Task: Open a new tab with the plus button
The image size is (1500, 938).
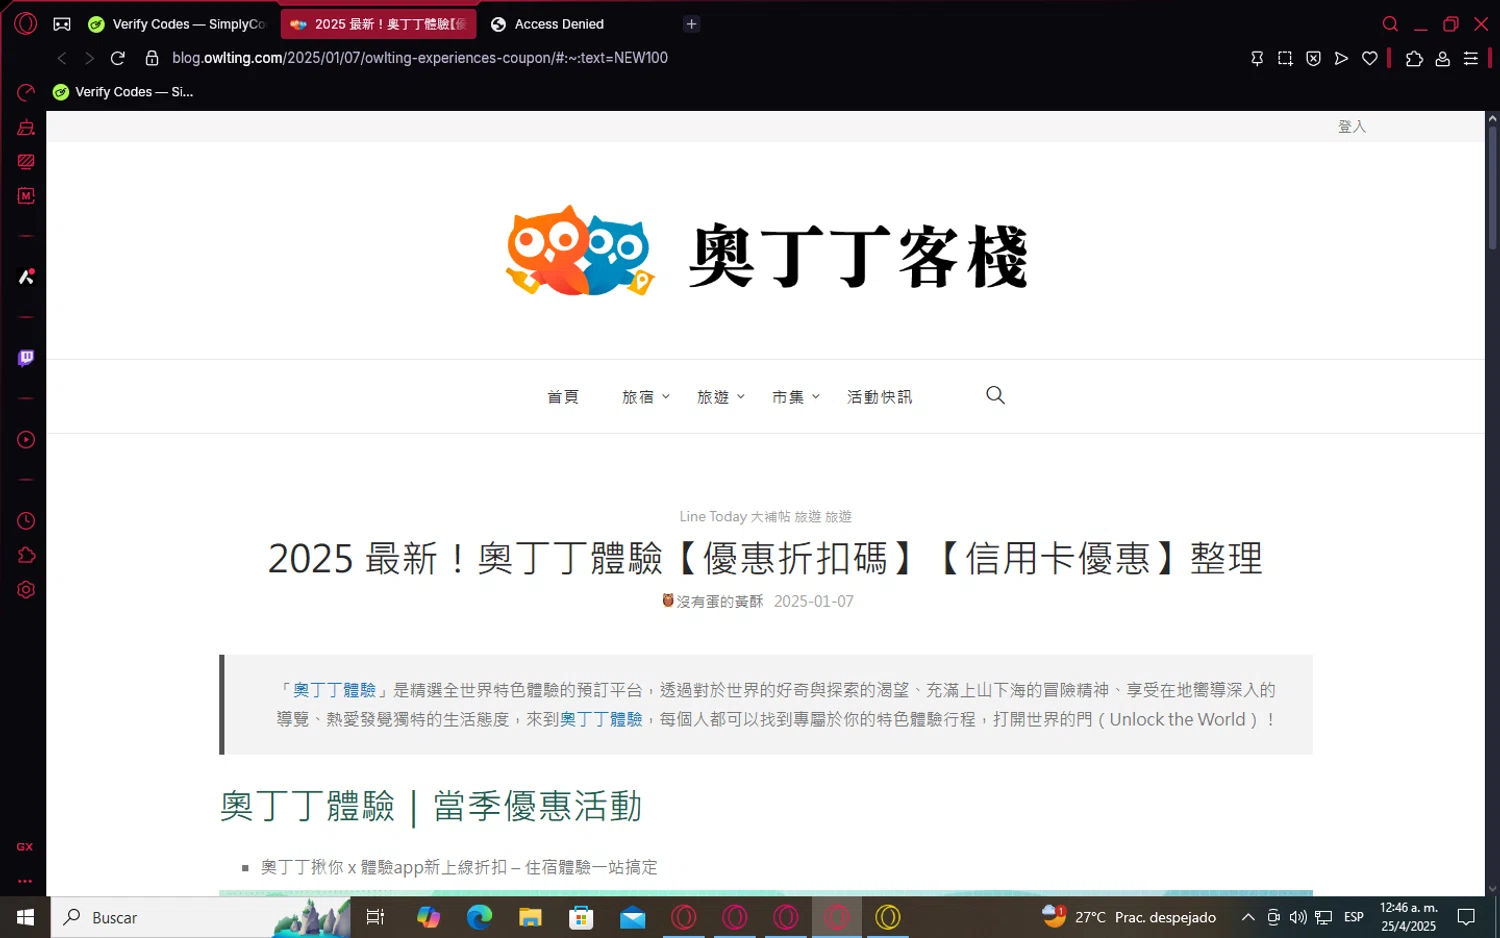Action: coord(691,24)
